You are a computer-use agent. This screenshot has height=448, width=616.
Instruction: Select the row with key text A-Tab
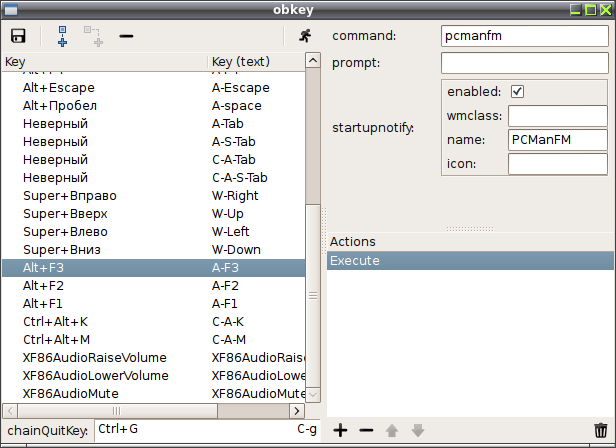coord(154,124)
